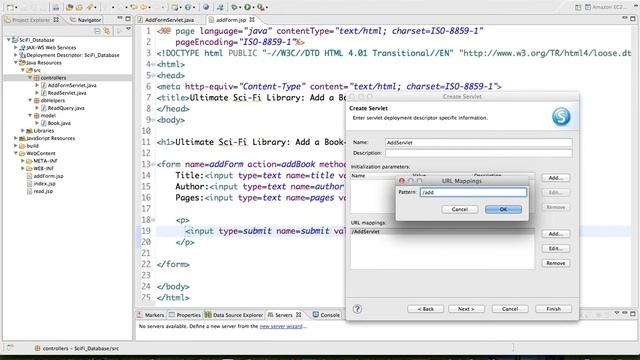Close the addForm.jsp editor tab

tap(252, 19)
